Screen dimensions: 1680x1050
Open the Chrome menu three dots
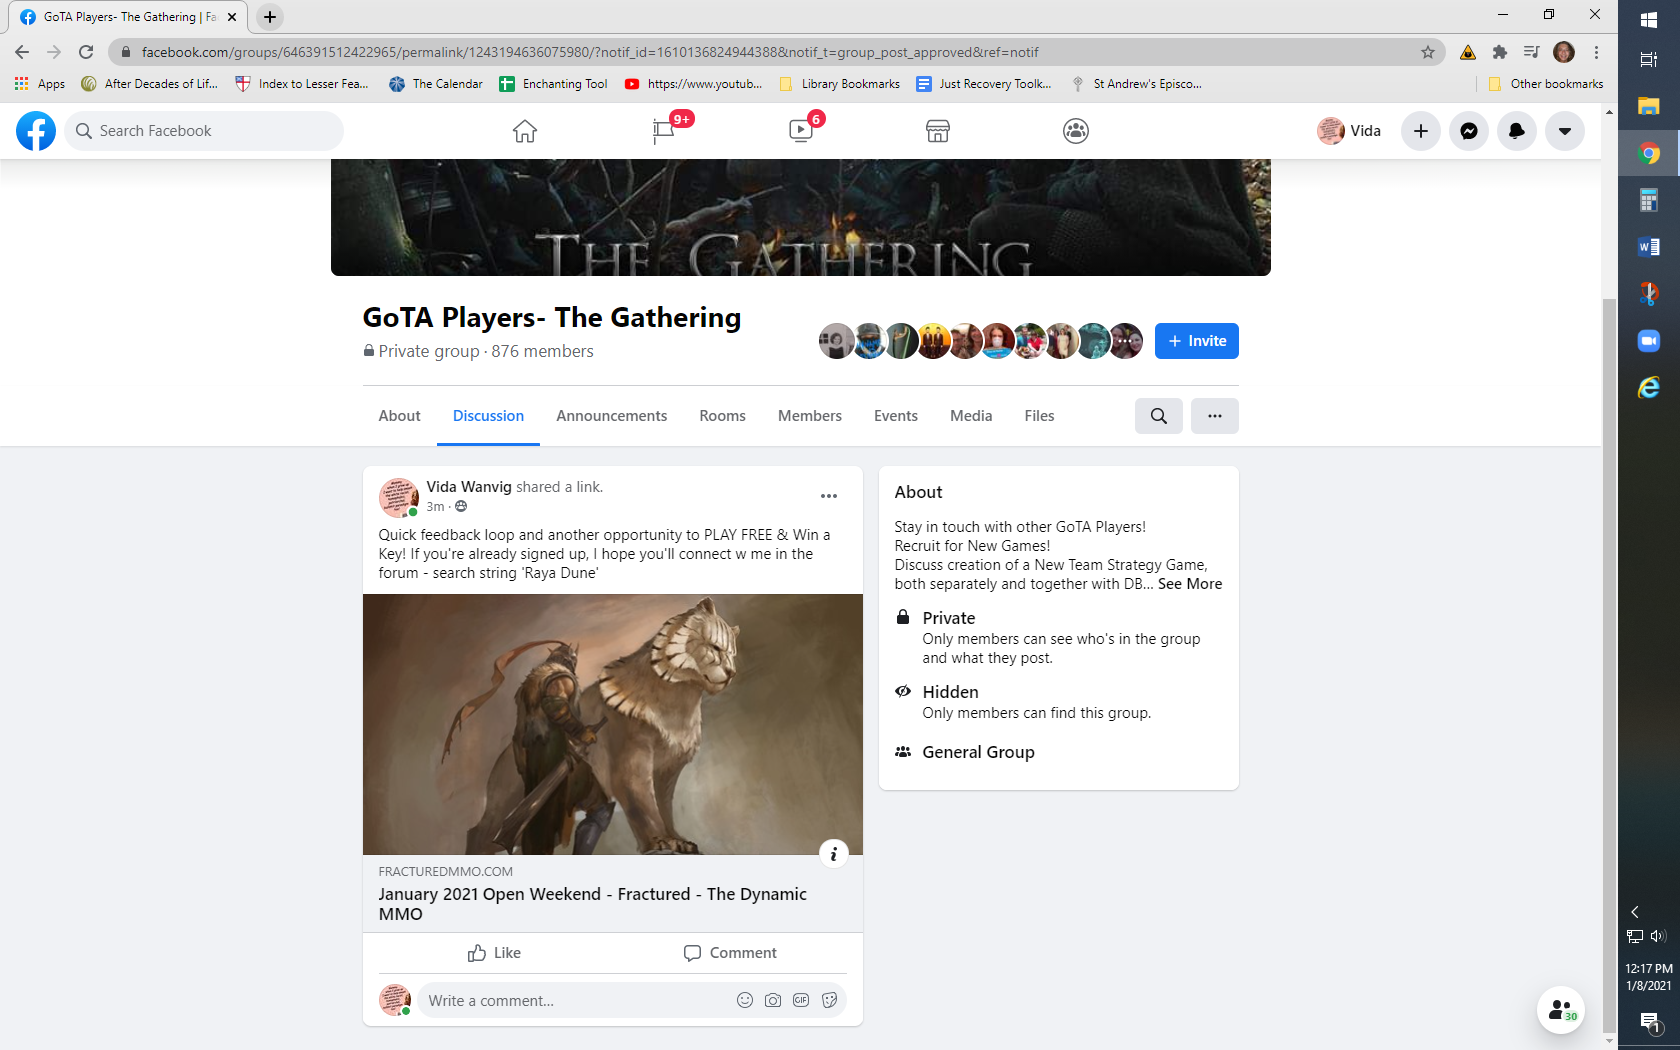(x=1597, y=52)
